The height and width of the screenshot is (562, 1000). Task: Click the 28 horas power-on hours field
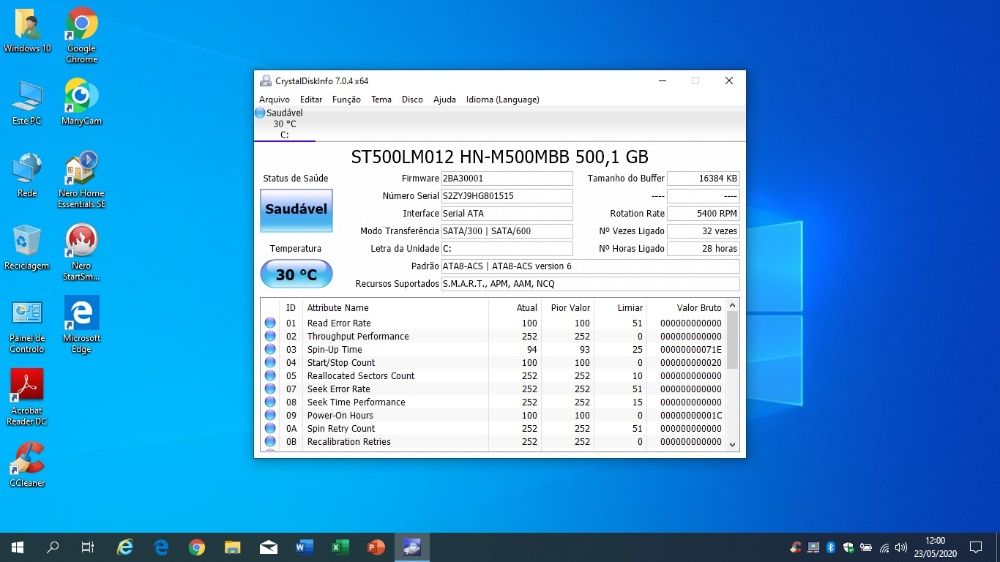coord(703,249)
